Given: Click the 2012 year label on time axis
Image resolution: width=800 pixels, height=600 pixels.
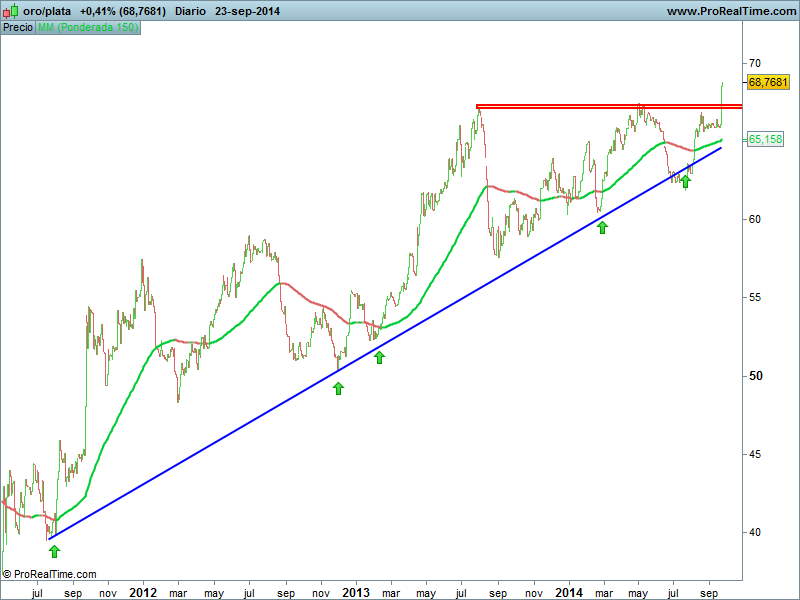Looking at the screenshot, I should (143, 593).
